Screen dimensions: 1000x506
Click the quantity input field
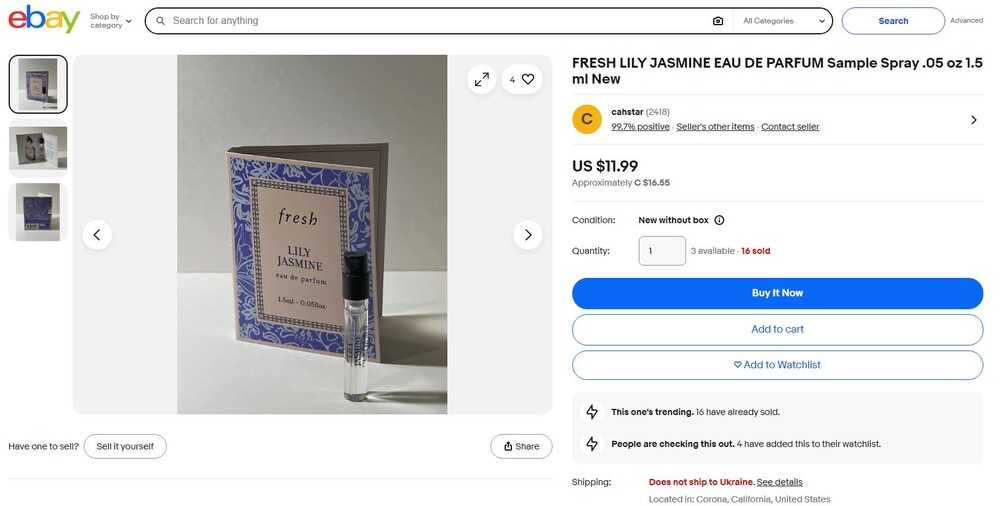coord(662,251)
